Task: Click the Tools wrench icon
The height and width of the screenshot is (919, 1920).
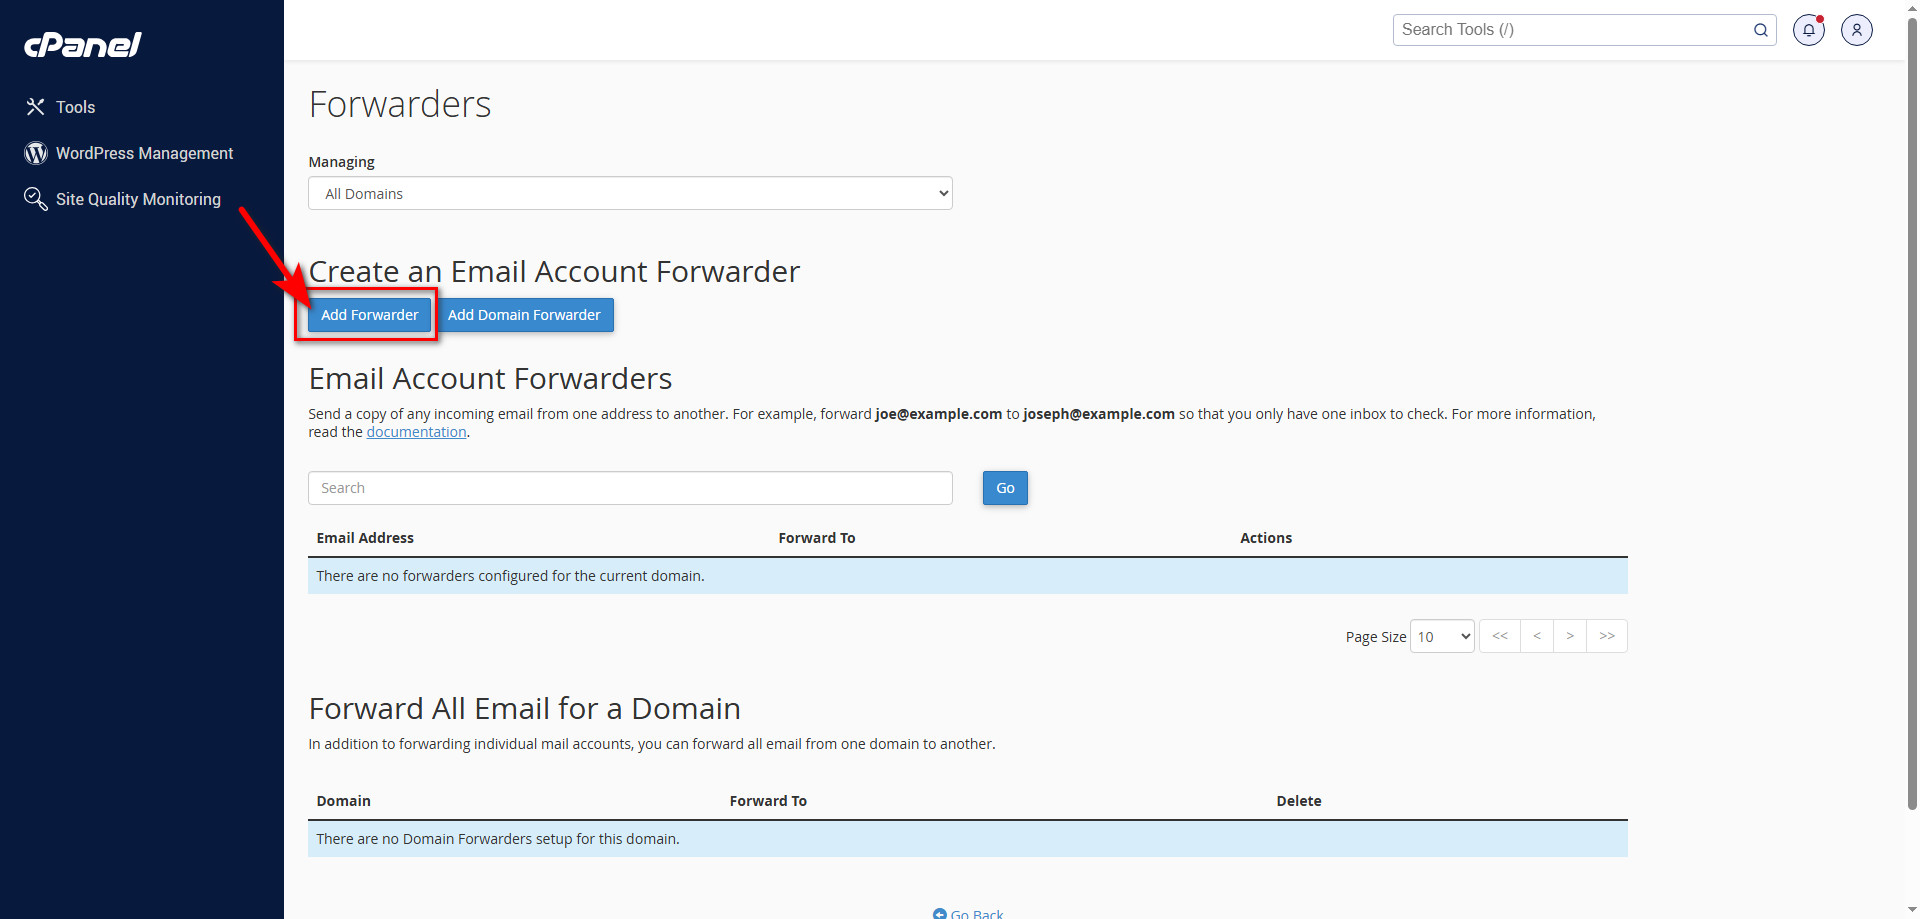Action: 36,107
